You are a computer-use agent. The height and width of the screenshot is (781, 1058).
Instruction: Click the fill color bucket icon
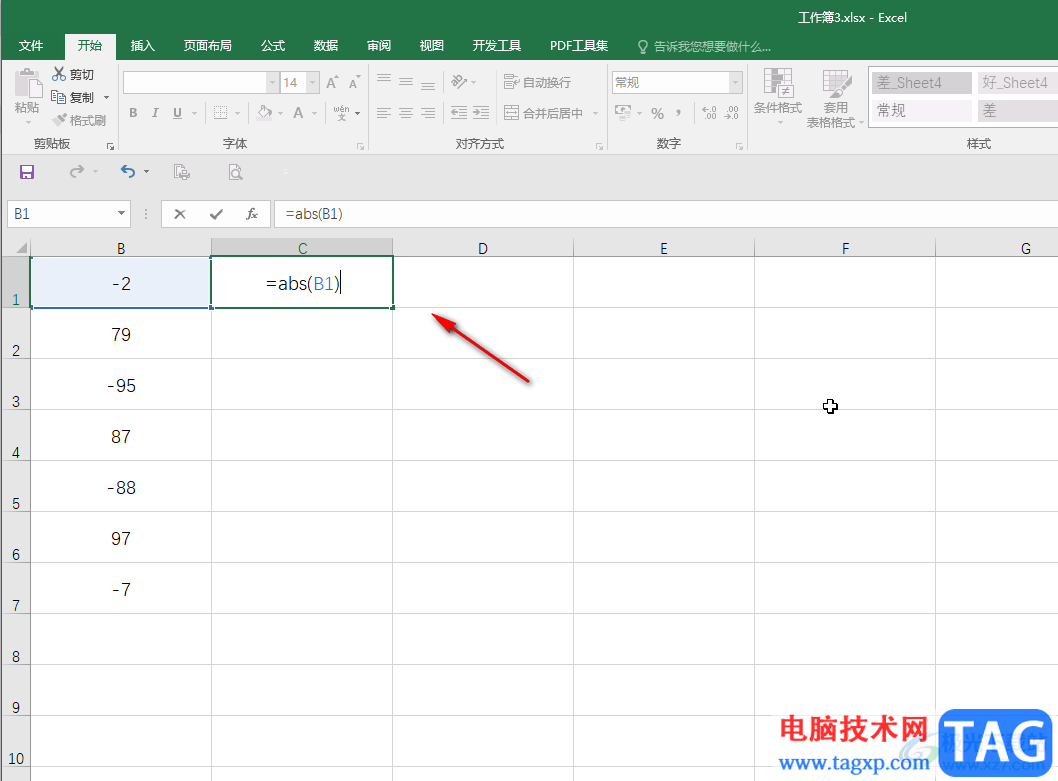[264, 113]
